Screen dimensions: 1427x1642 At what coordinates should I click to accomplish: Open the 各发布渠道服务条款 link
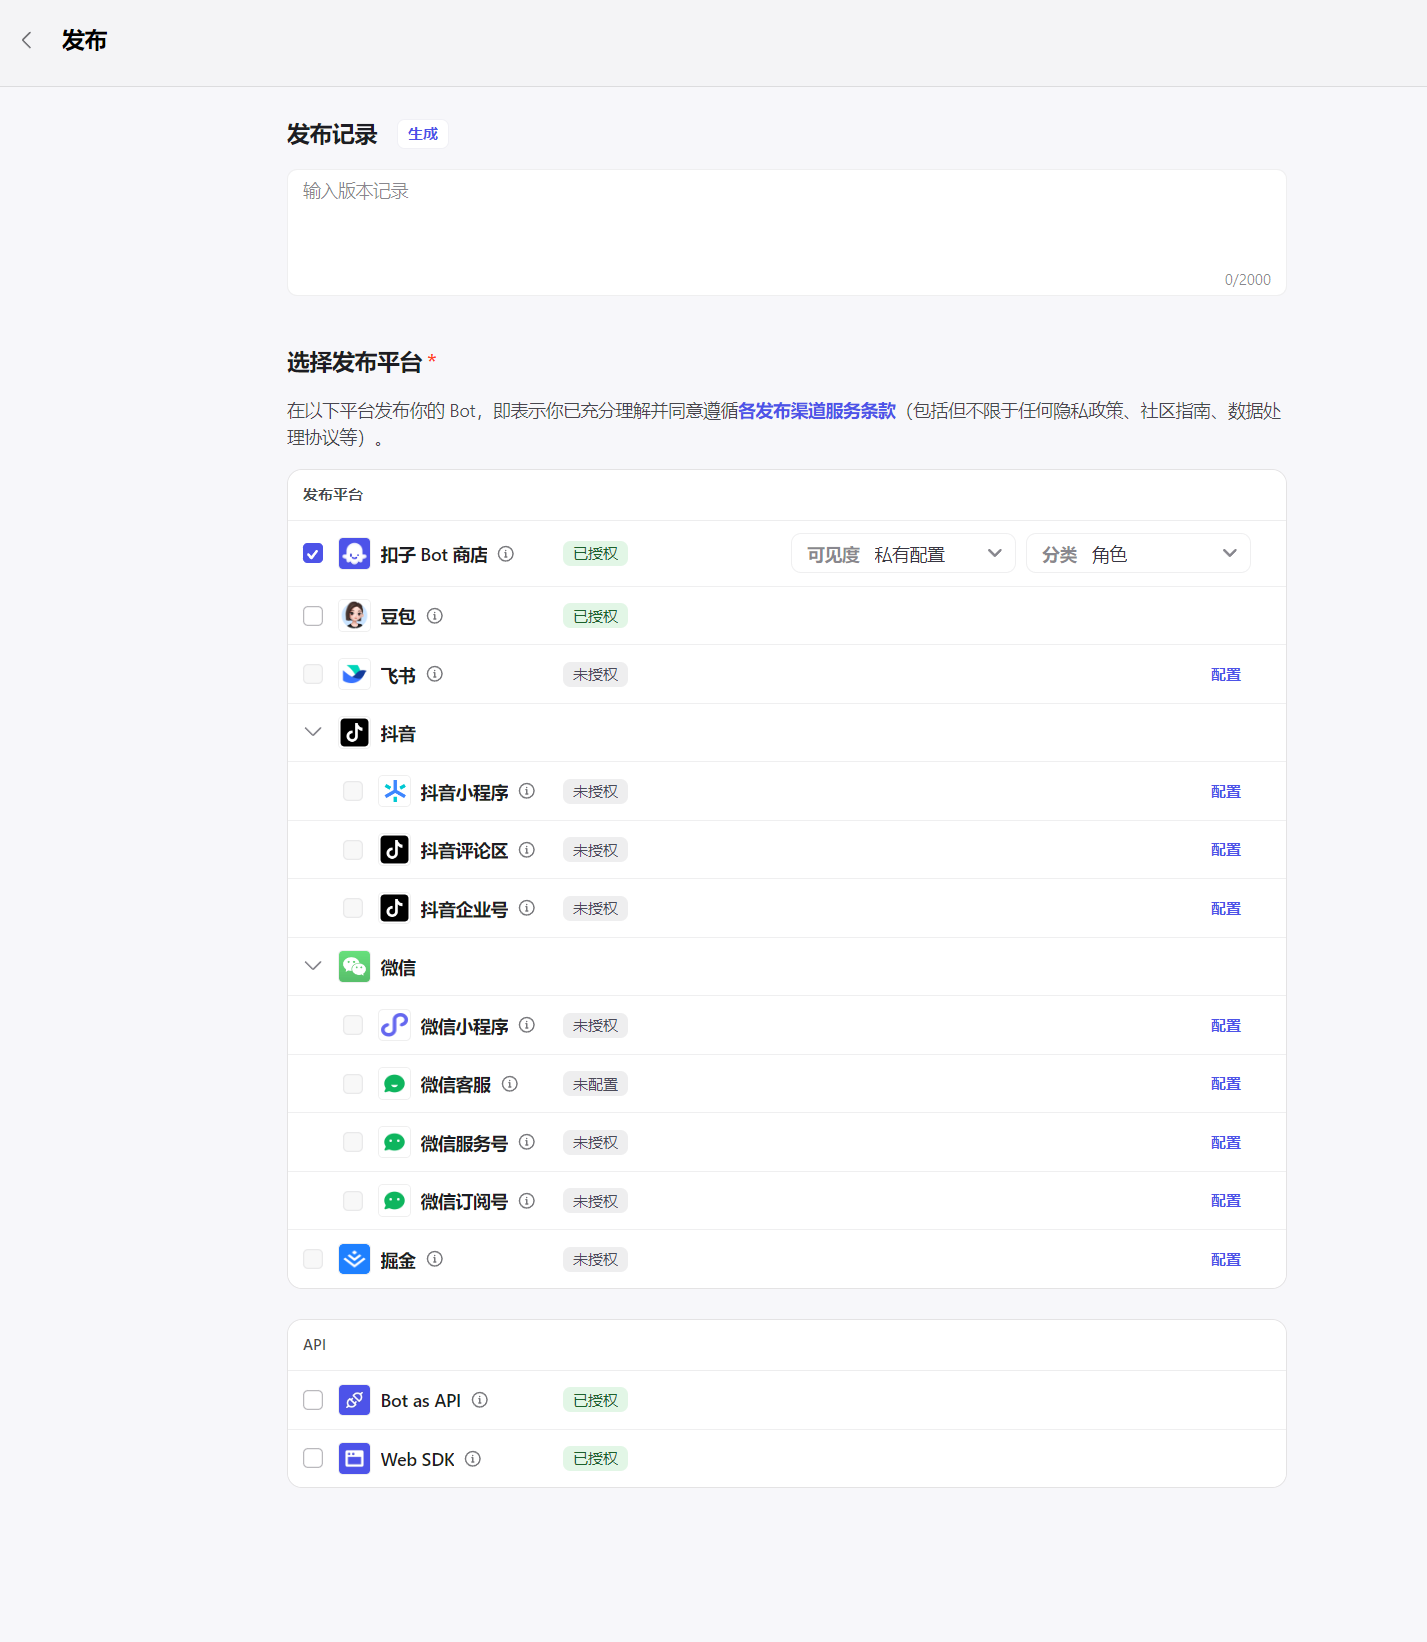tap(816, 411)
